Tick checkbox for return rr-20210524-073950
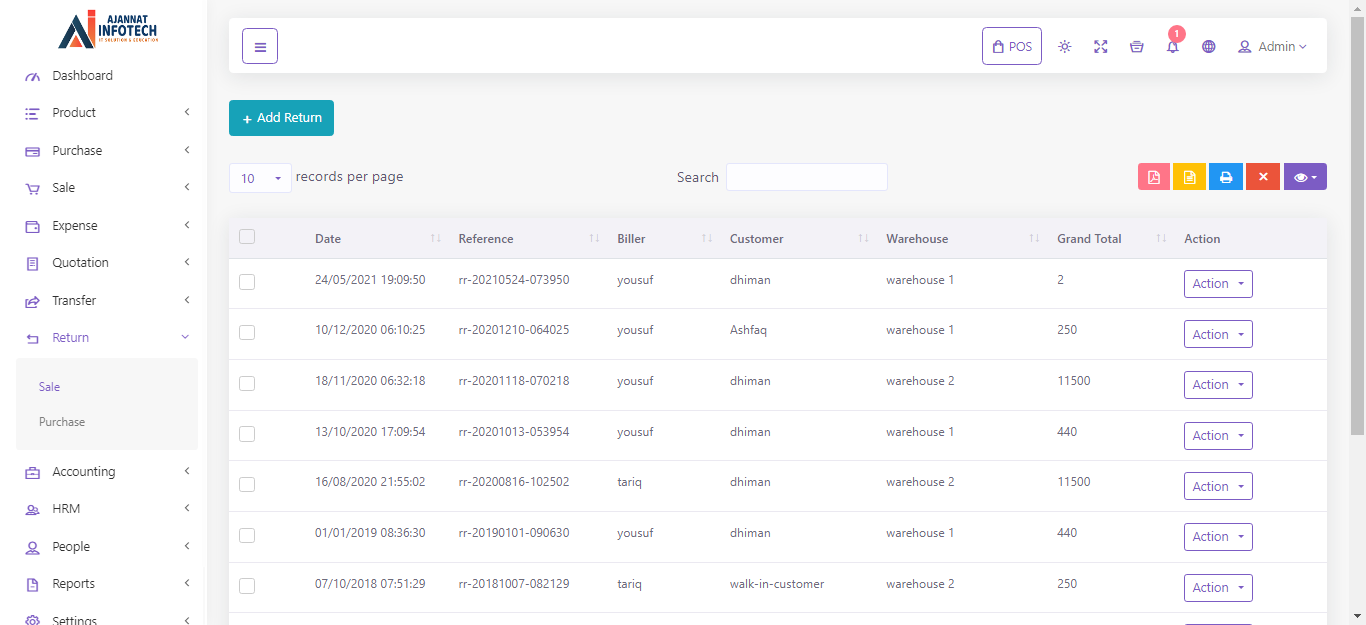Viewport: 1366px width, 625px height. click(247, 282)
